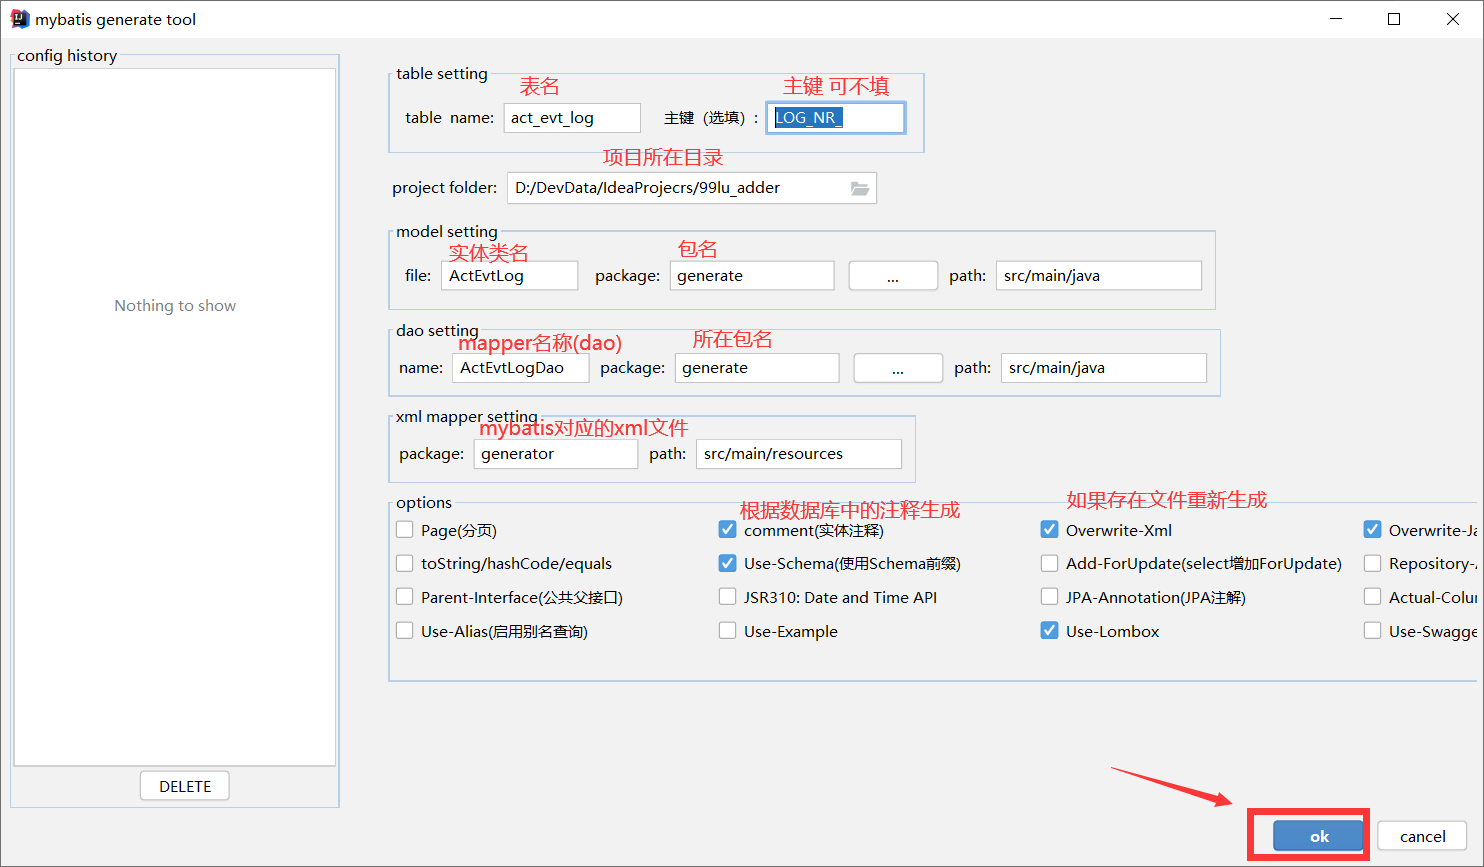Toggle the Use-Example checkbox
1484x867 pixels.
click(728, 631)
